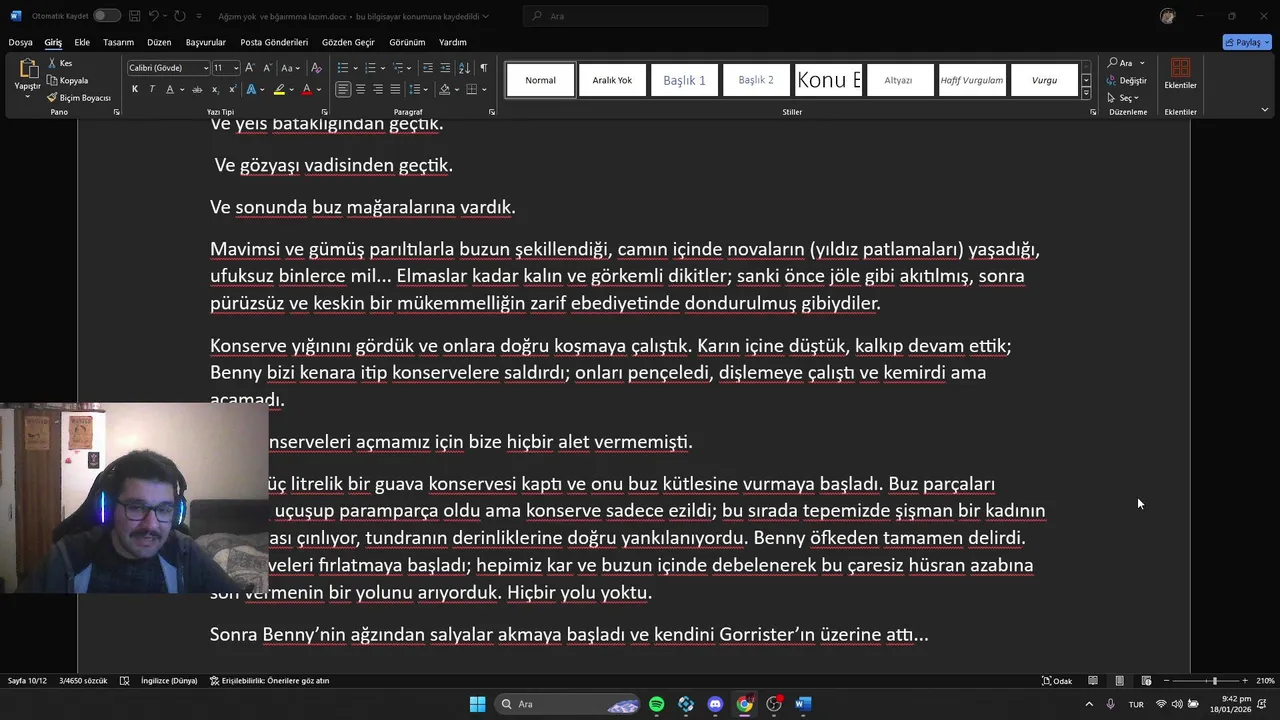Undo the last action
This screenshot has height=720, width=1280.
[x=154, y=16]
